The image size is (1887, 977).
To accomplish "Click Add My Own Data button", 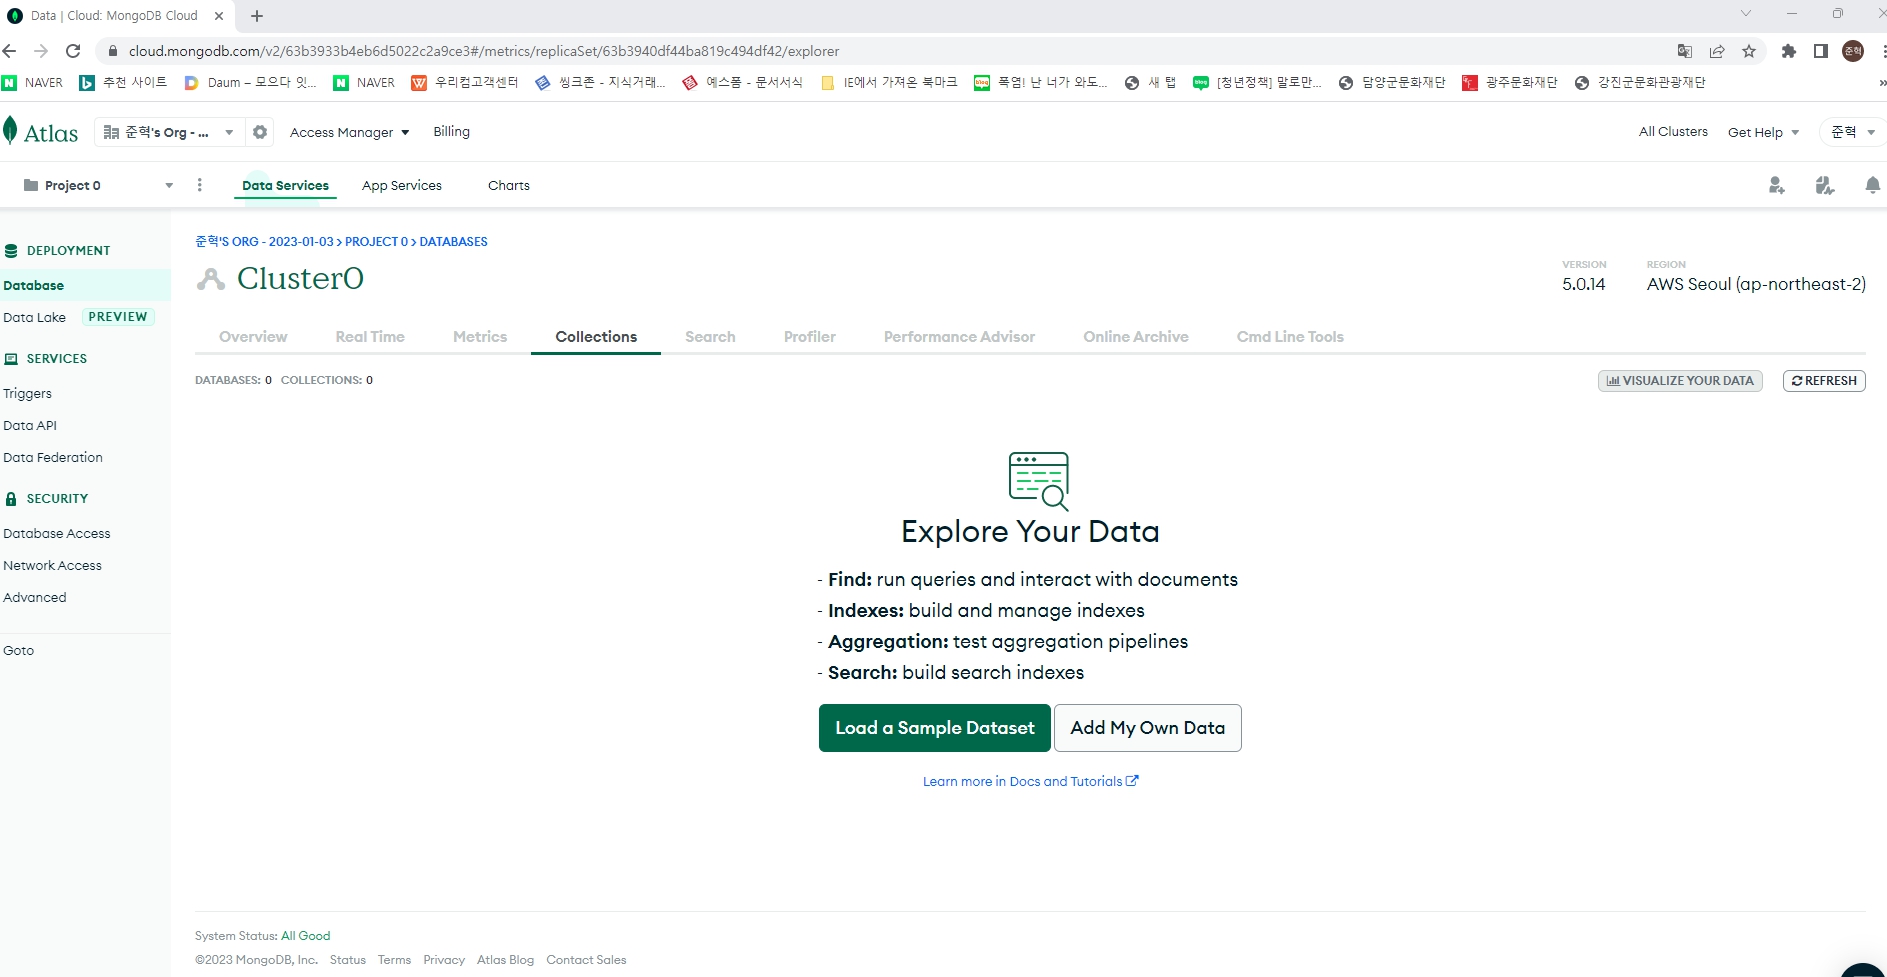I will 1148,728.
